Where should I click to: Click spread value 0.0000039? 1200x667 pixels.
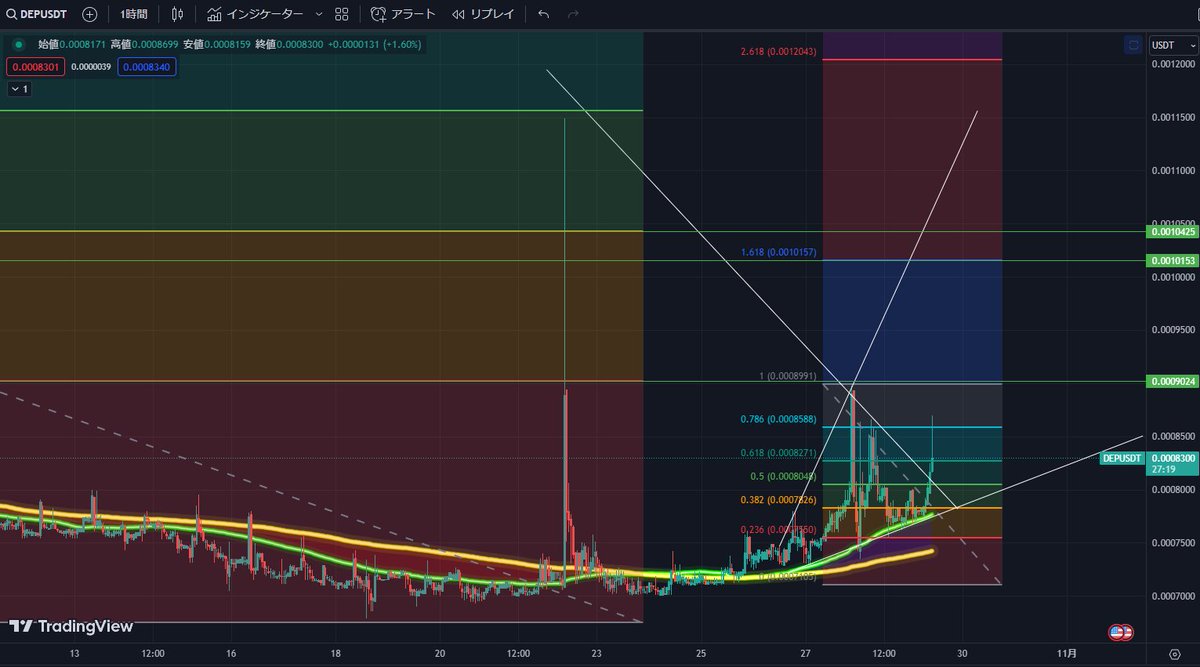91,67
